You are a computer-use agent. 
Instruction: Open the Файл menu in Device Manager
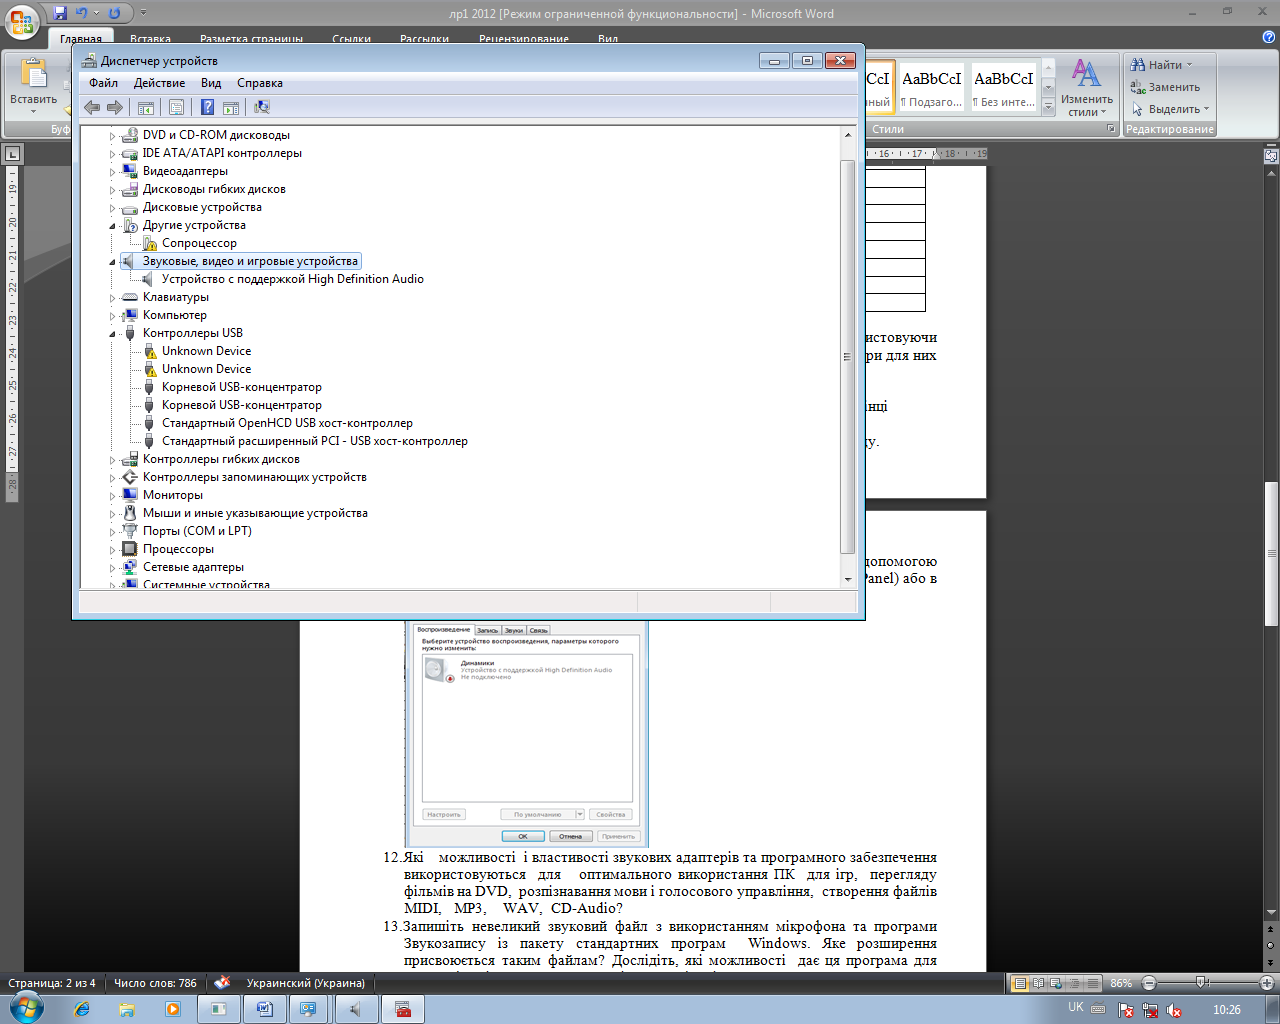103,83
